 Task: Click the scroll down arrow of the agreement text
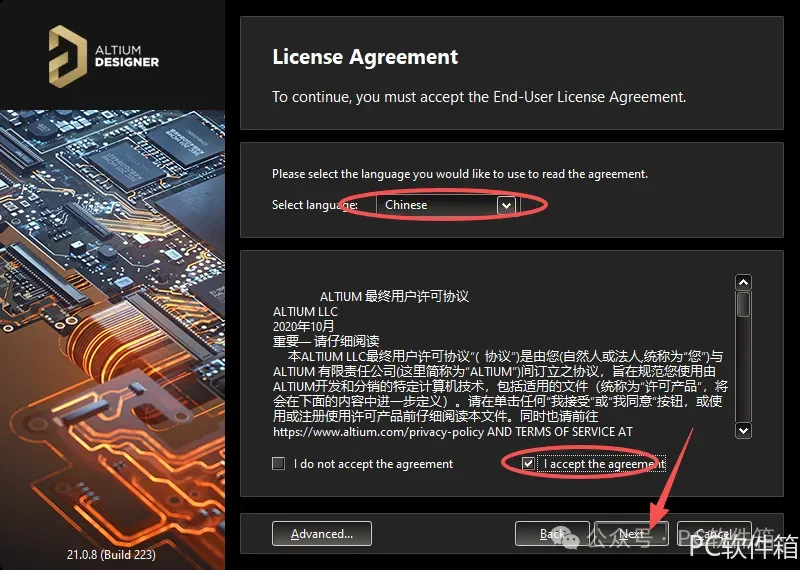[743, 430]
